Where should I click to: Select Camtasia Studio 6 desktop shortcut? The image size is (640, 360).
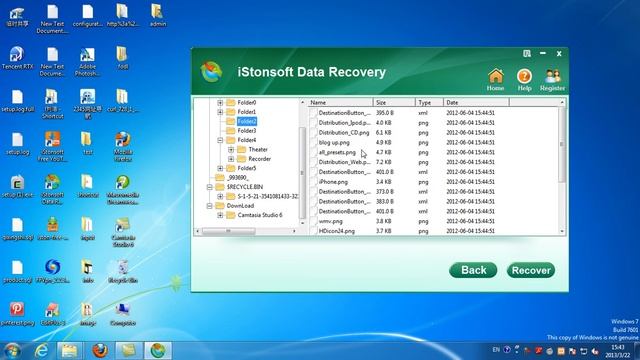pyautogui.click(x=122, y=232)
